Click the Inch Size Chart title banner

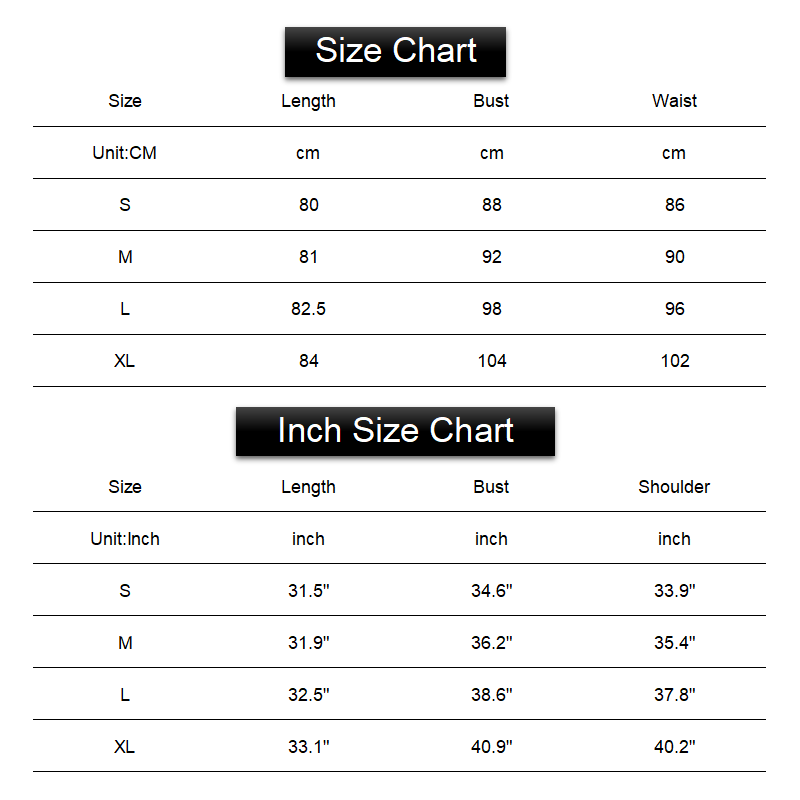point(395,431)
